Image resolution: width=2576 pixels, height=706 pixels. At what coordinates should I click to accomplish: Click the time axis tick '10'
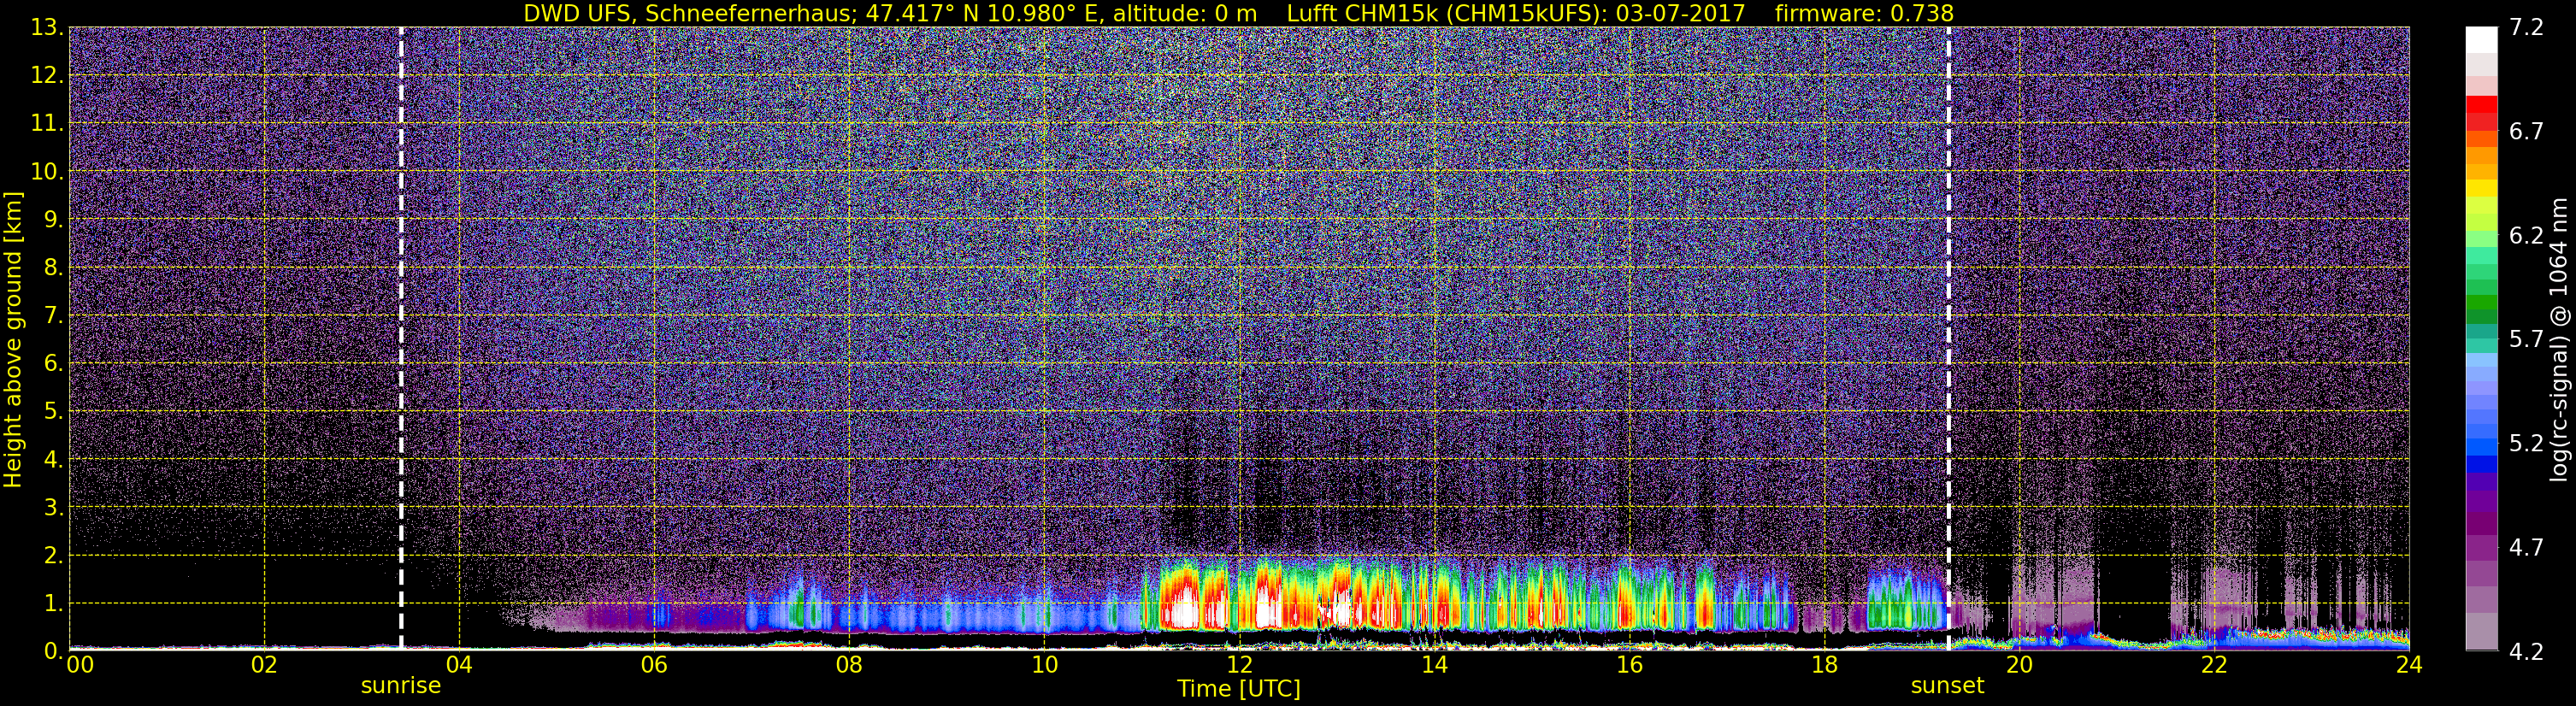tap(1044, 664)
